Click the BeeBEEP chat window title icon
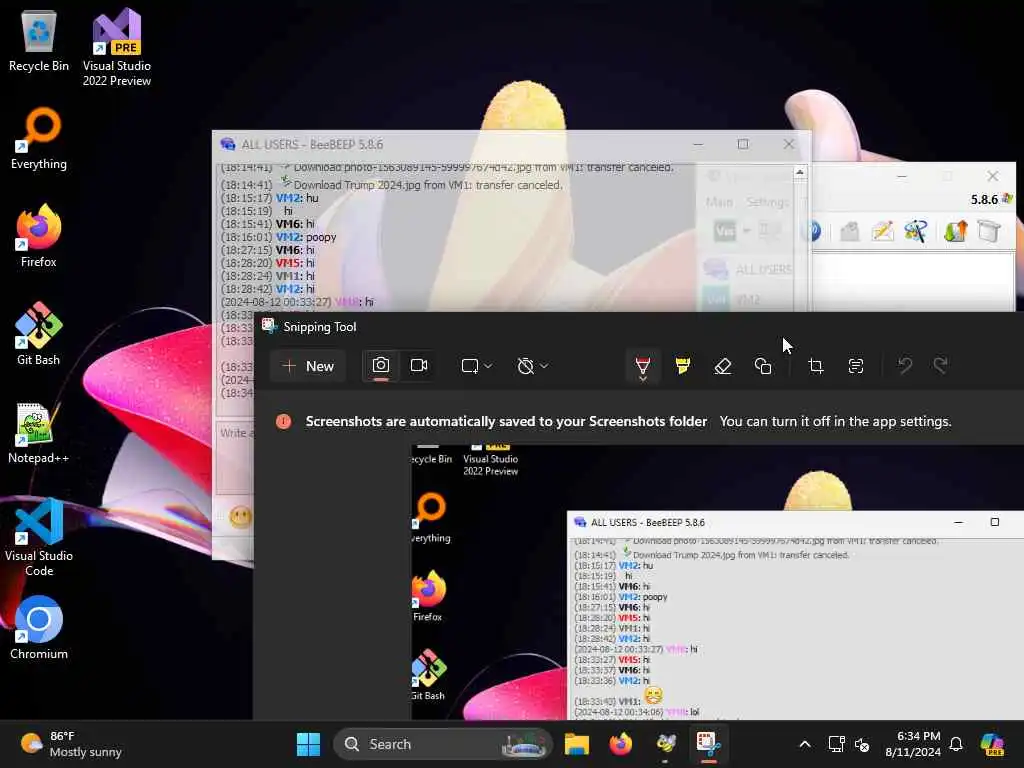Screen dimensions: 1024x768 pyautogui.click(x=228, y=144)
